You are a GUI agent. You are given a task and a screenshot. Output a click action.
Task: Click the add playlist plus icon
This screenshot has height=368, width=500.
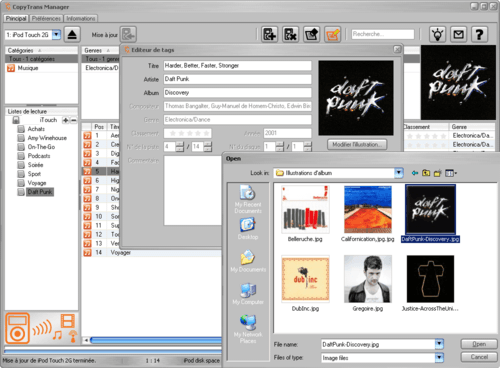point(66,120)
